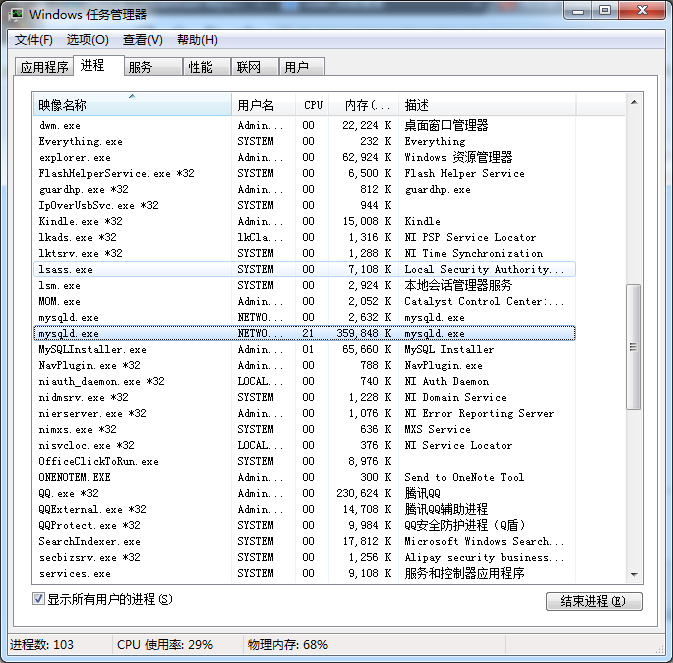Select guardhp.exe *32 process
This screenshot has height=663, width=673.
[x=304, y=189]
